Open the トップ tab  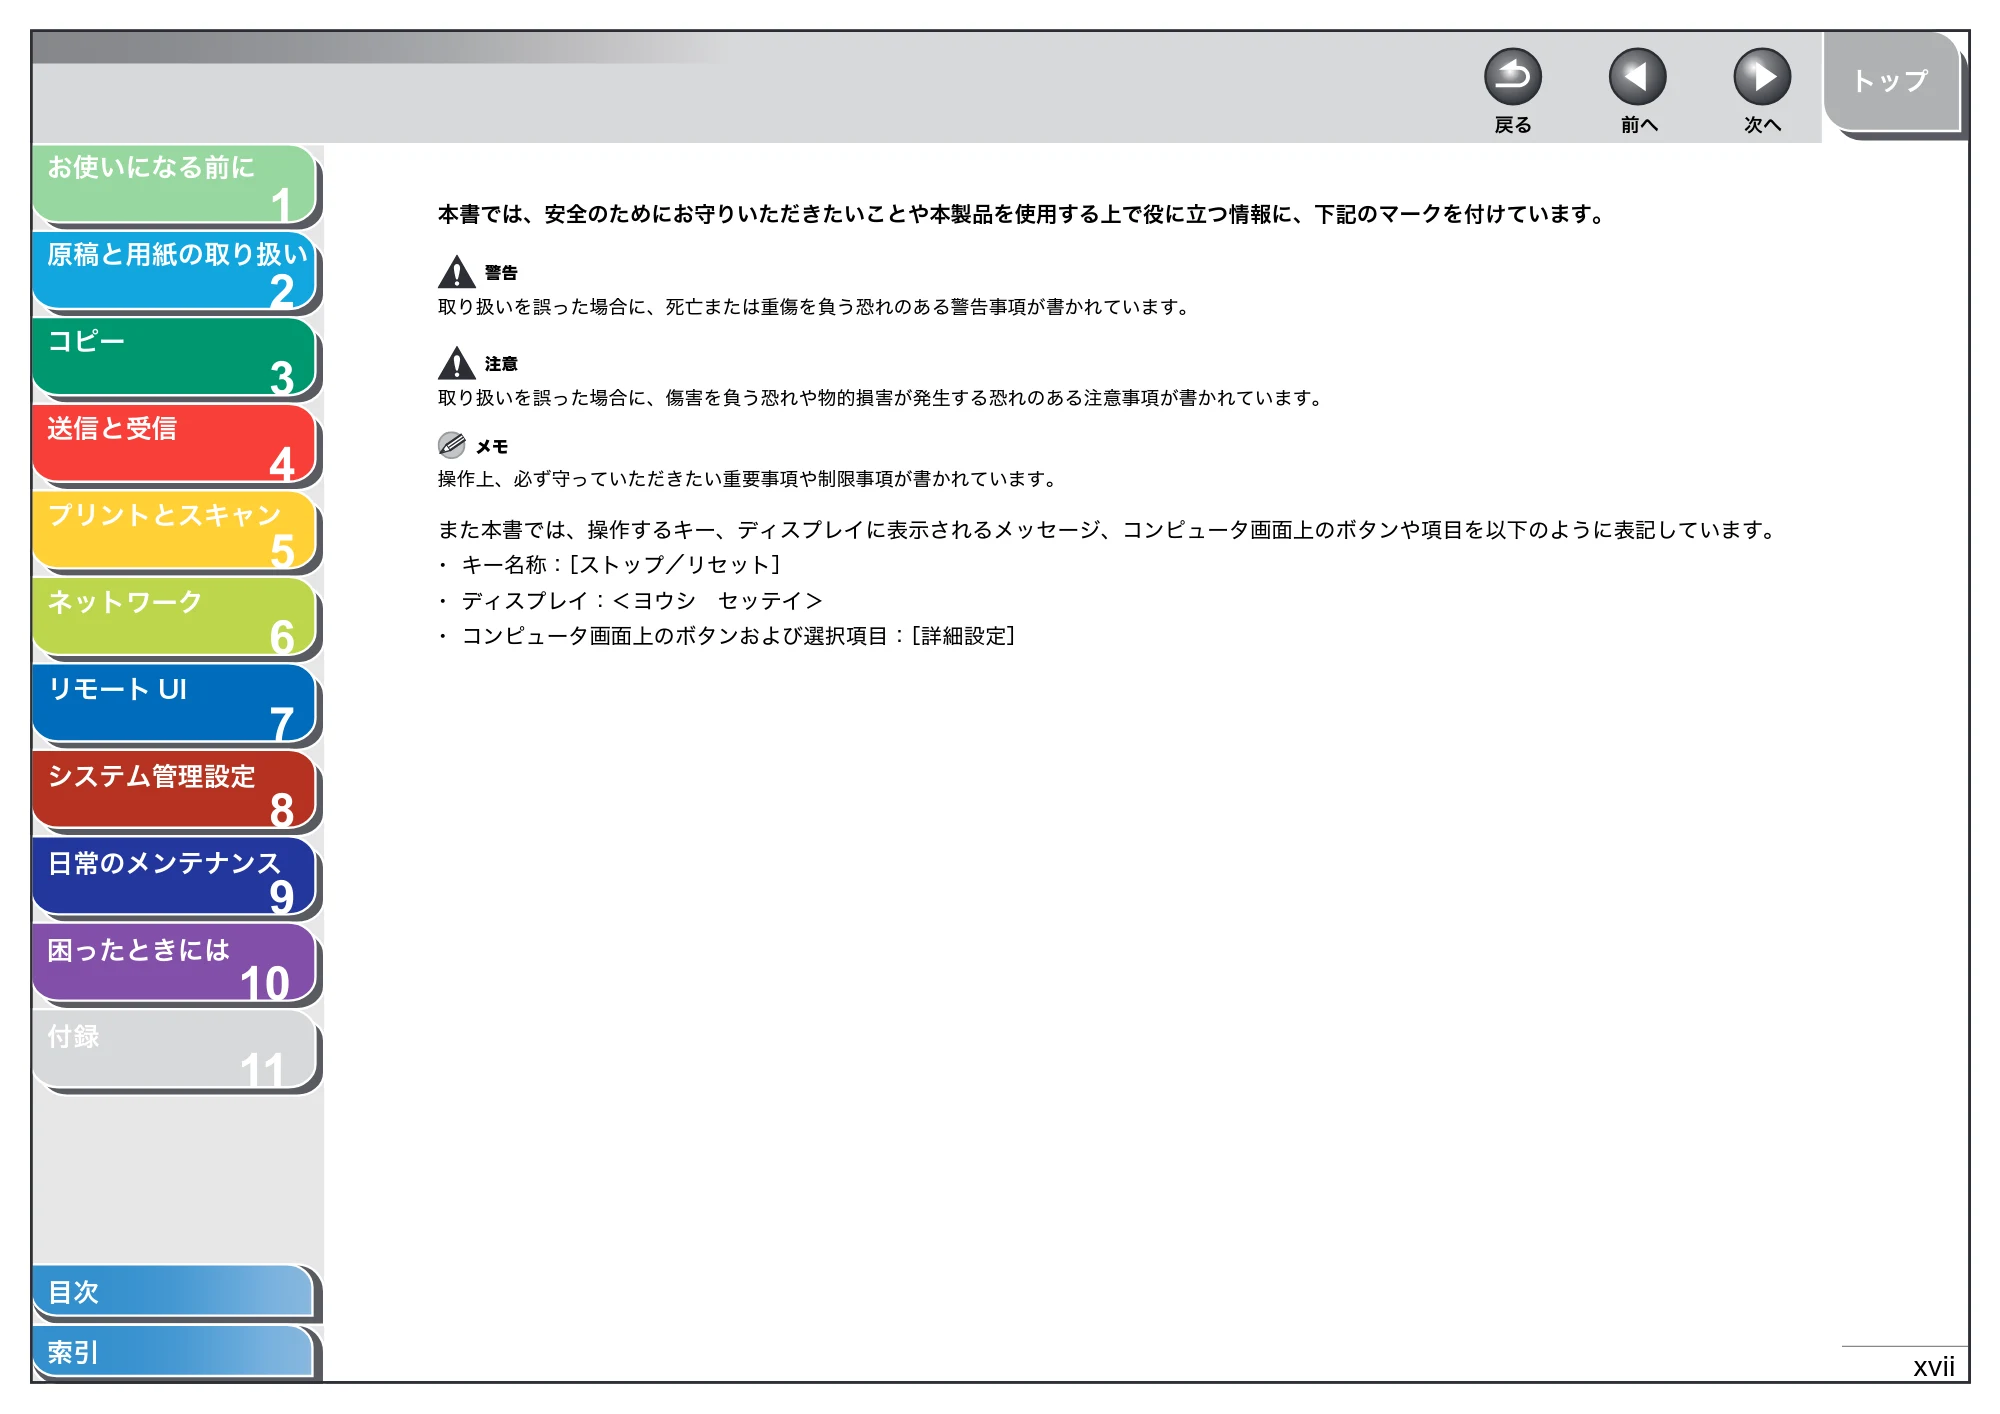click(1890, 82)
